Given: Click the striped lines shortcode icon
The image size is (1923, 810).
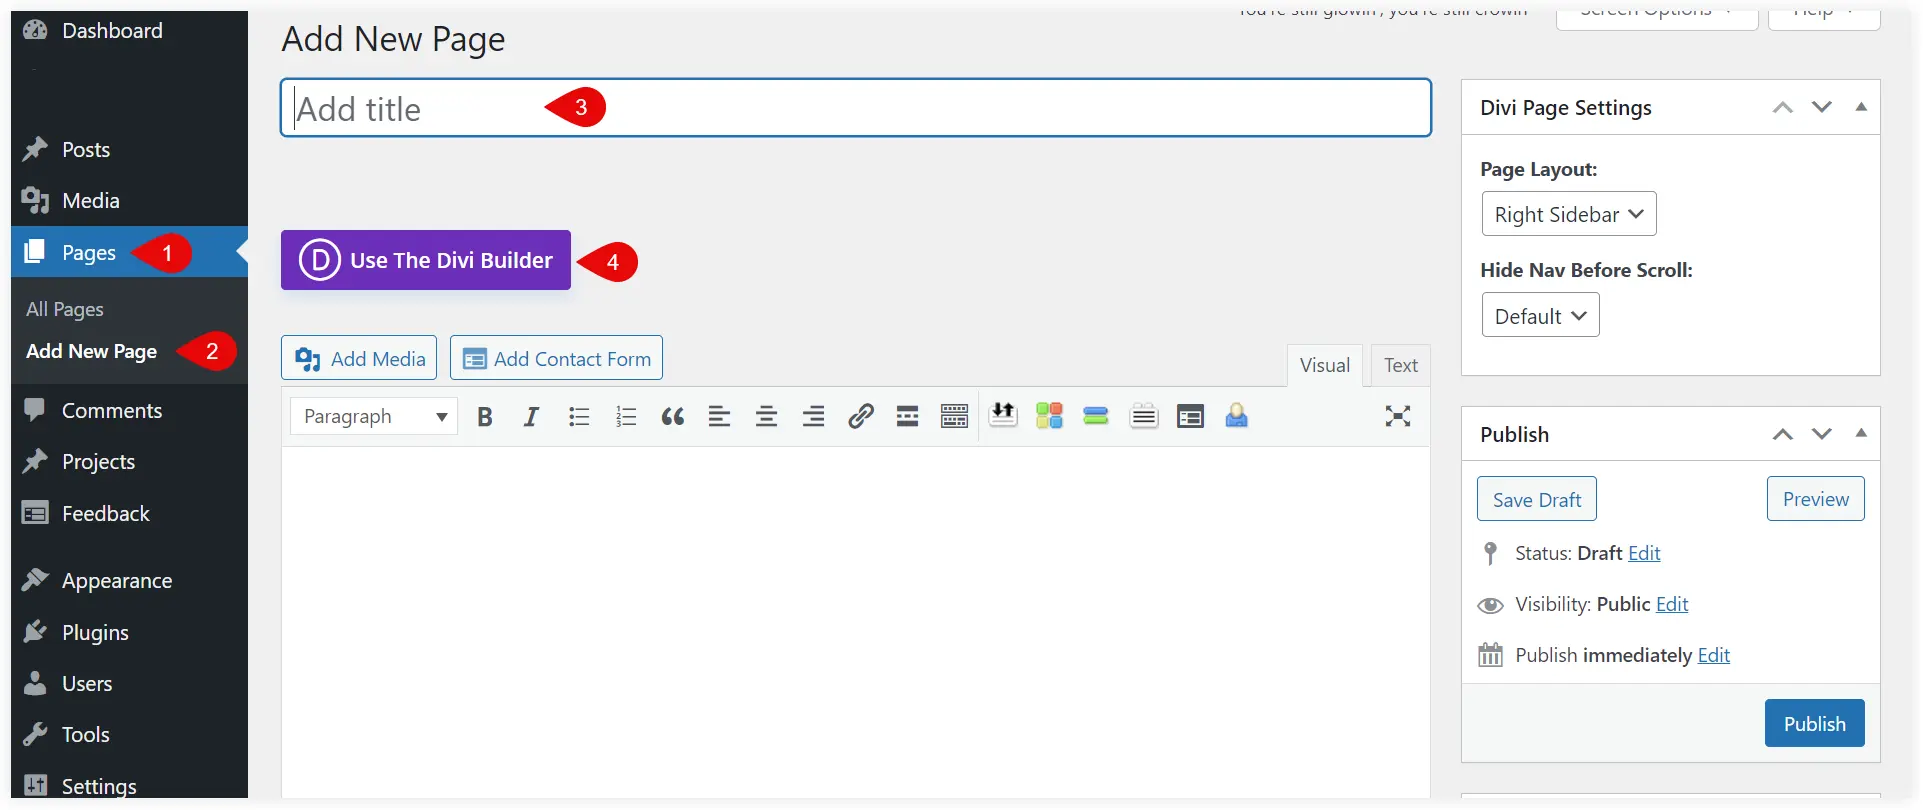Looking at the screenshot, I should click(x=1144, y=416).
